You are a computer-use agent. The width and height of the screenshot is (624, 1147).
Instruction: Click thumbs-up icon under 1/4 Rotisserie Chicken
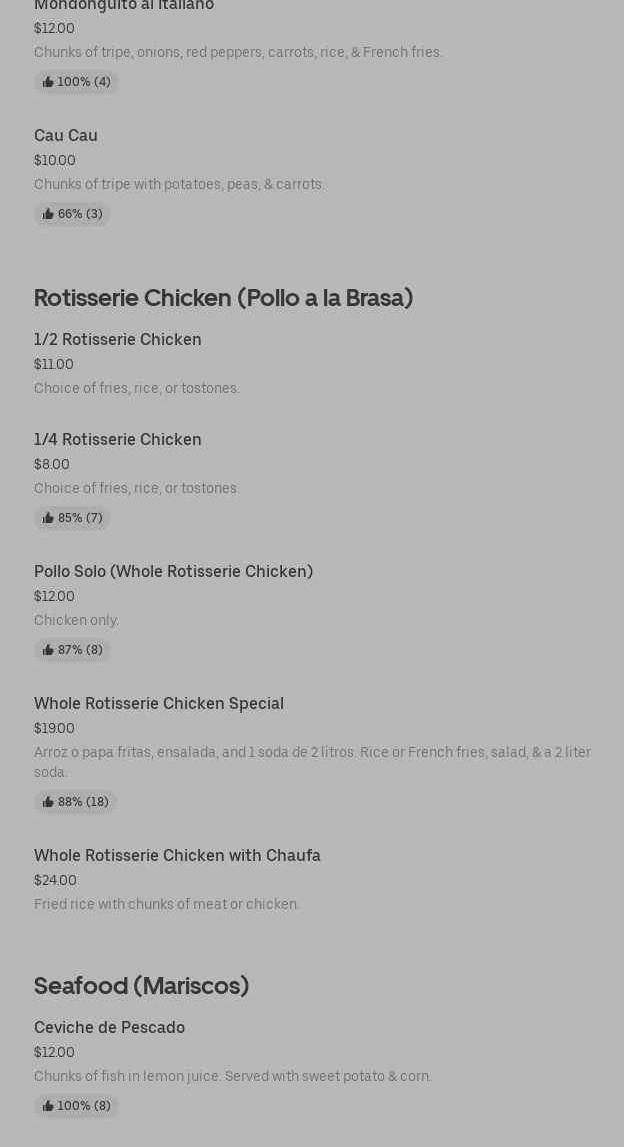(x=48, y=518)
